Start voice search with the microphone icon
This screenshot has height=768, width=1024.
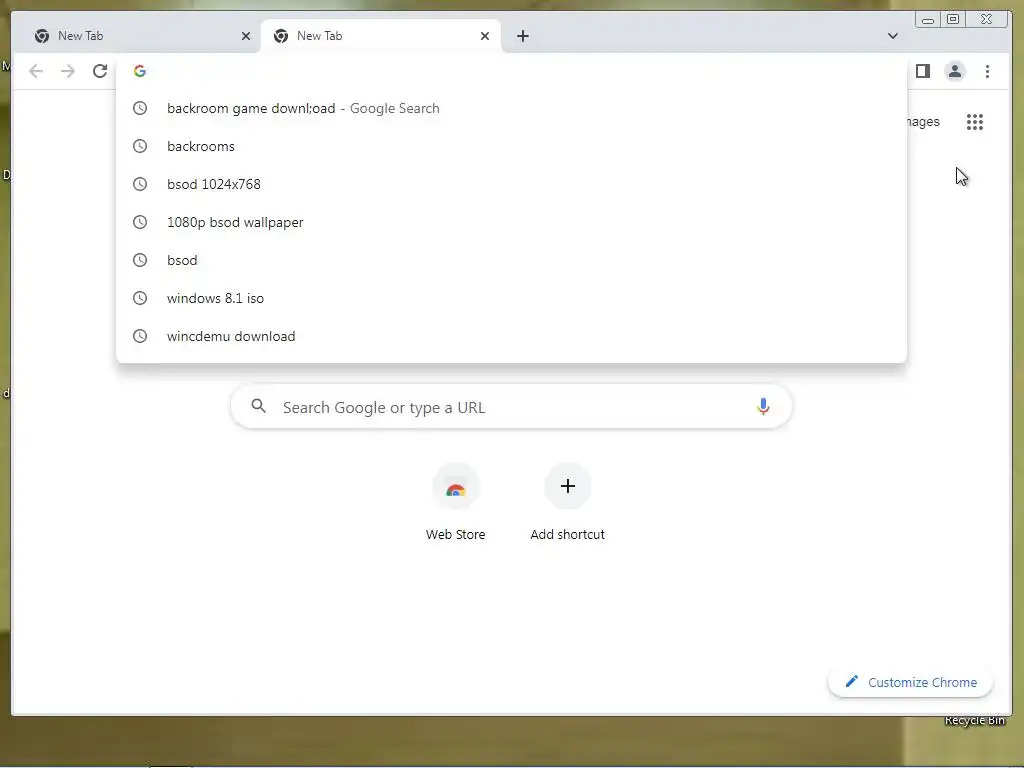pyautogui.click(x=763, y=407)
